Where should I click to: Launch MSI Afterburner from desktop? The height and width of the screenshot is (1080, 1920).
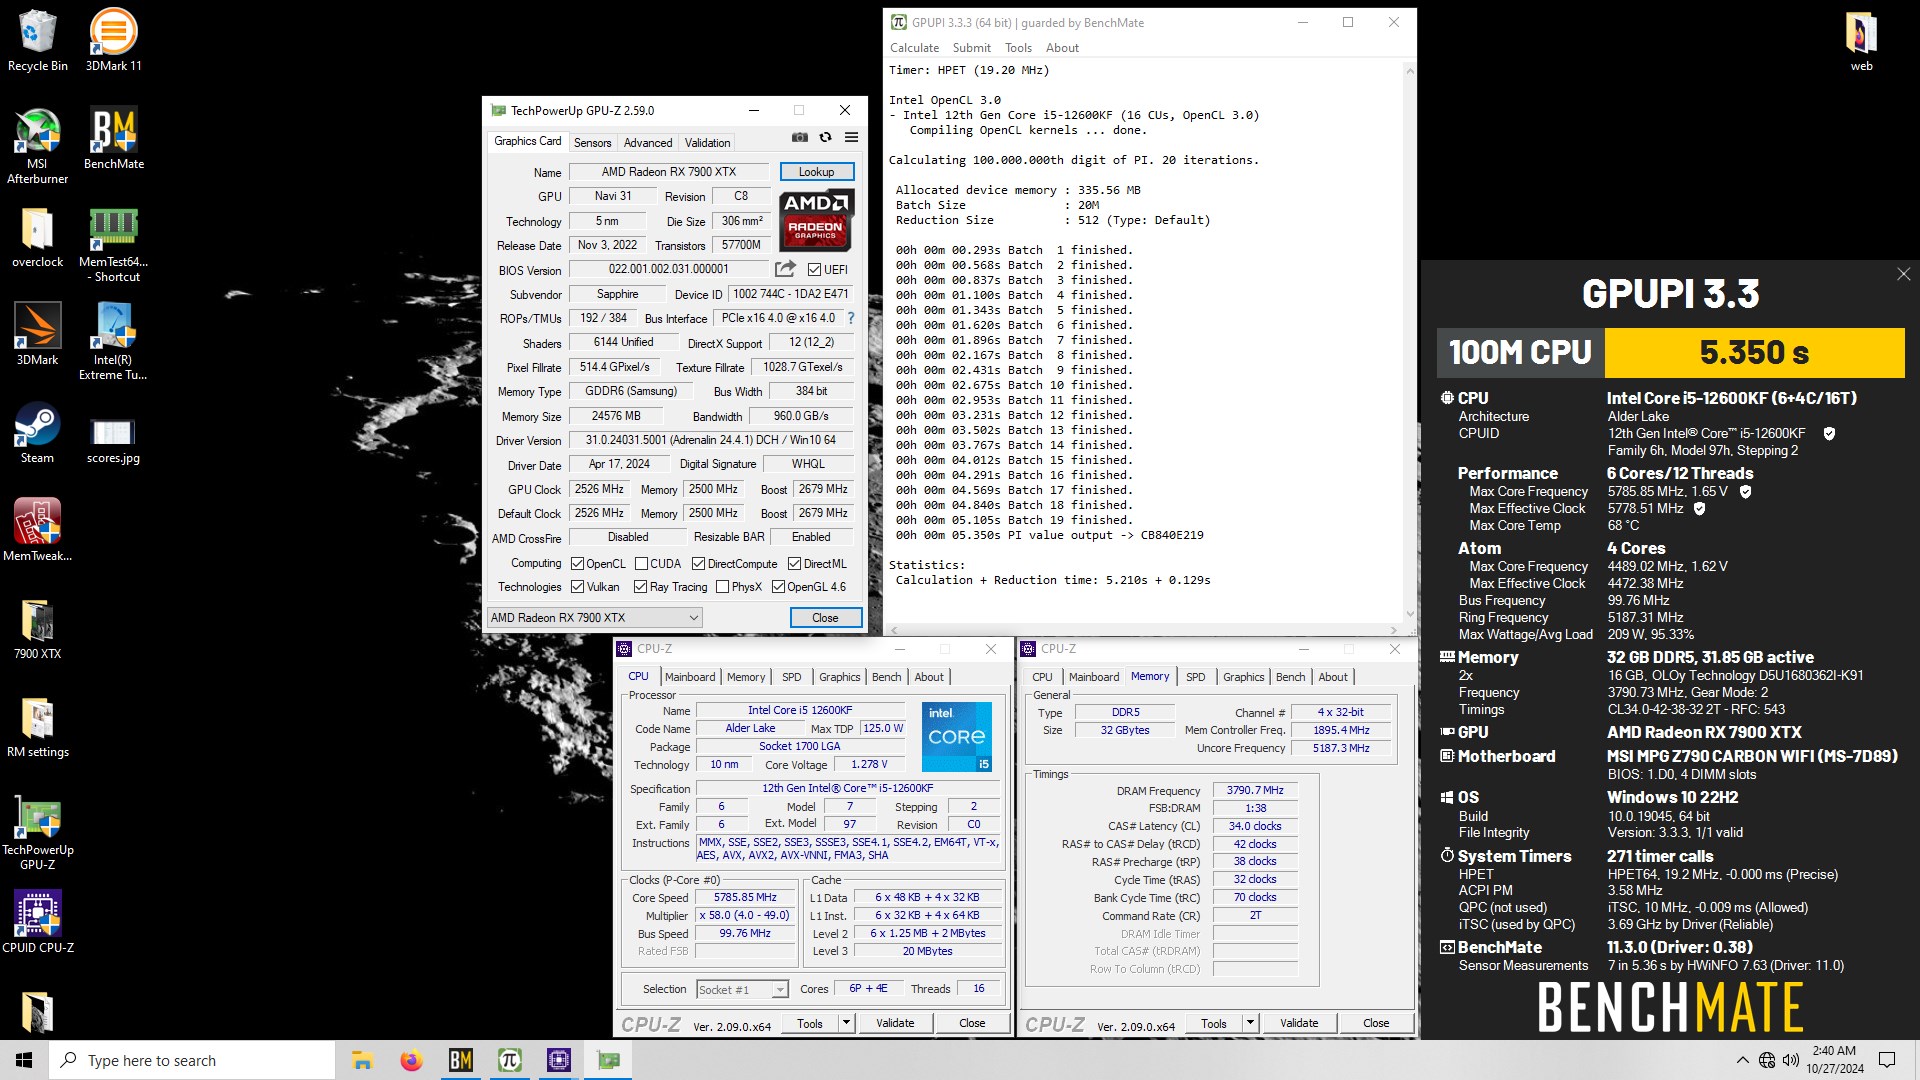[x=37, y=146]
